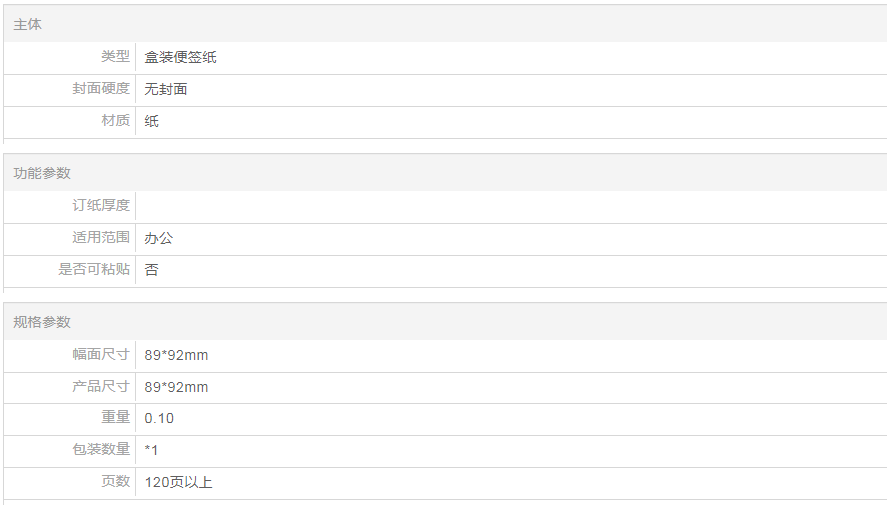Click the 主体 section header
Screen dimensions: 891x505
[x=28, y=24]
